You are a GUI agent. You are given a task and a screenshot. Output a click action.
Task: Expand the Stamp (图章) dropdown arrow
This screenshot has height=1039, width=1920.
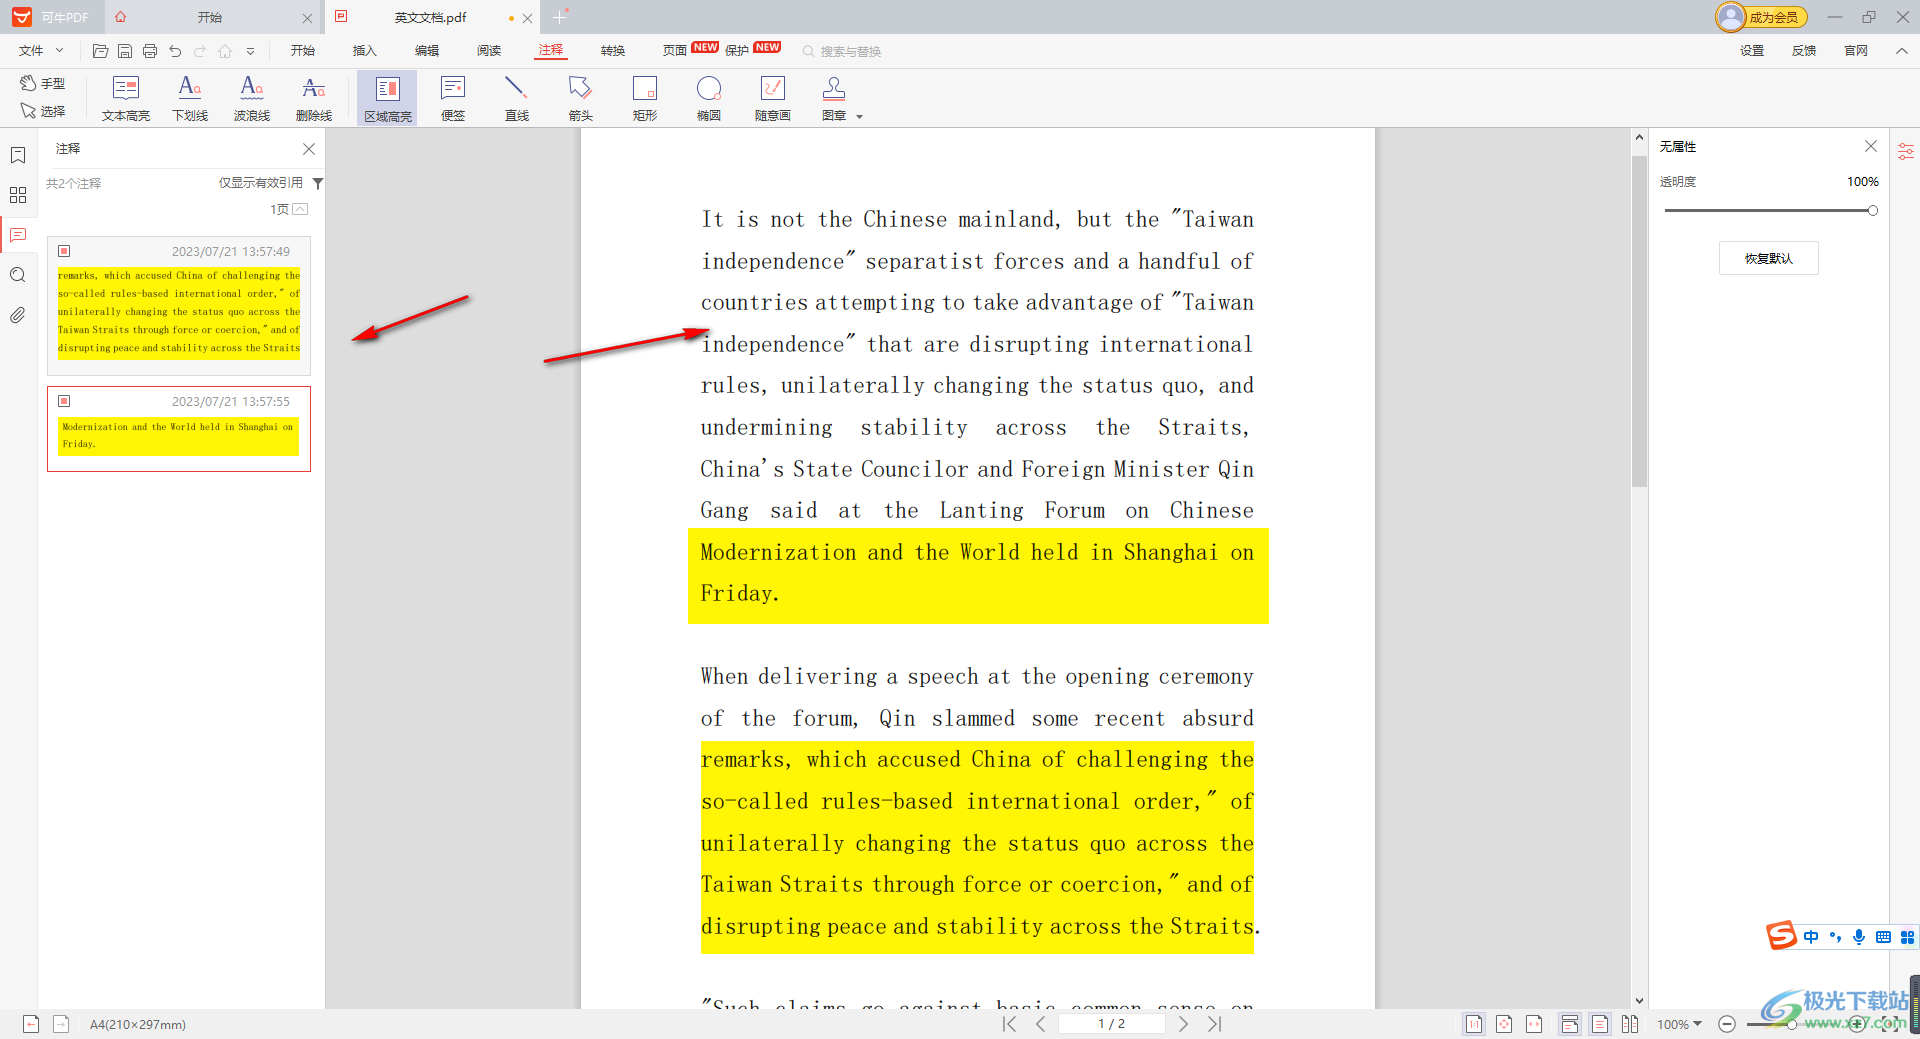[859, 117]
